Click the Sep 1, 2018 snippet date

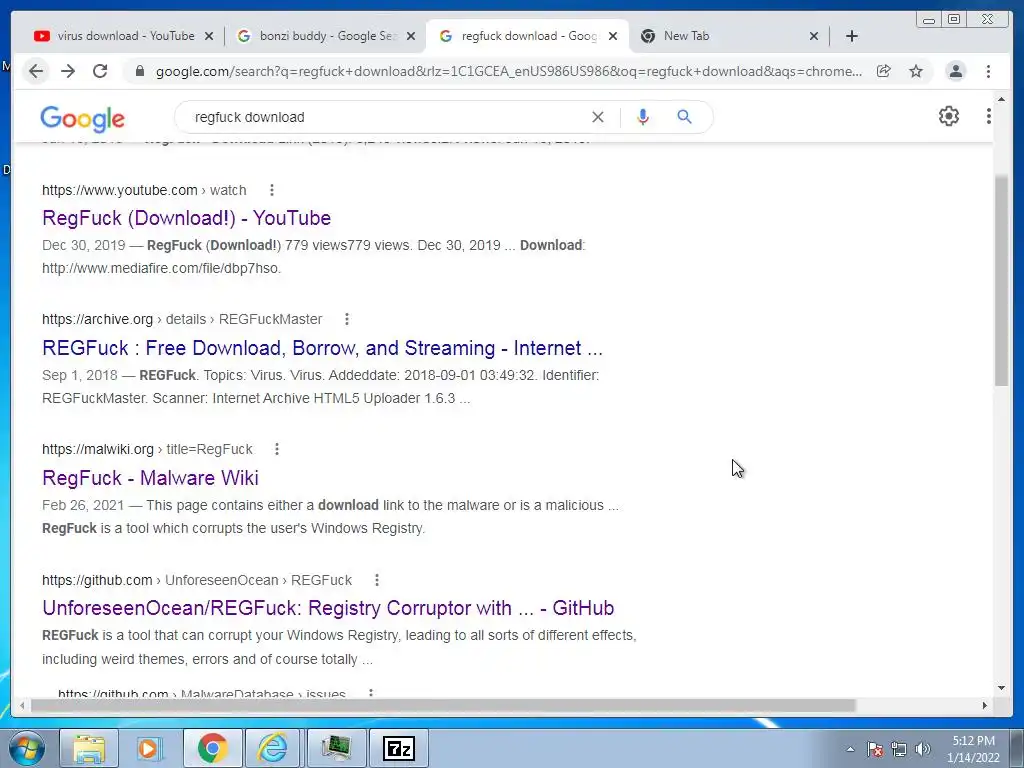(x=80, y=376)
